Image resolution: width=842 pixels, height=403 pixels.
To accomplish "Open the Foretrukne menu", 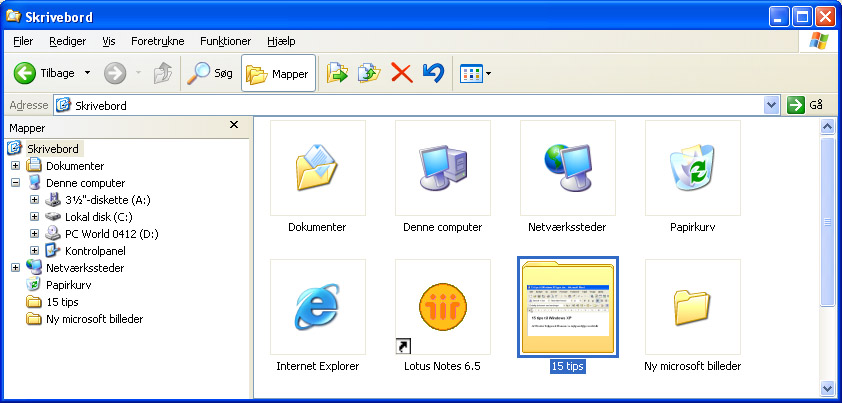I will point(157,41).
